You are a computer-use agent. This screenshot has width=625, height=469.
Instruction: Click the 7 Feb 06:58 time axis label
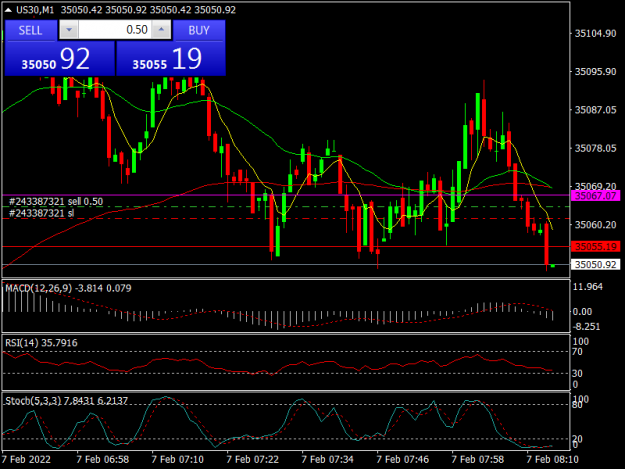(x=103, y=459)
